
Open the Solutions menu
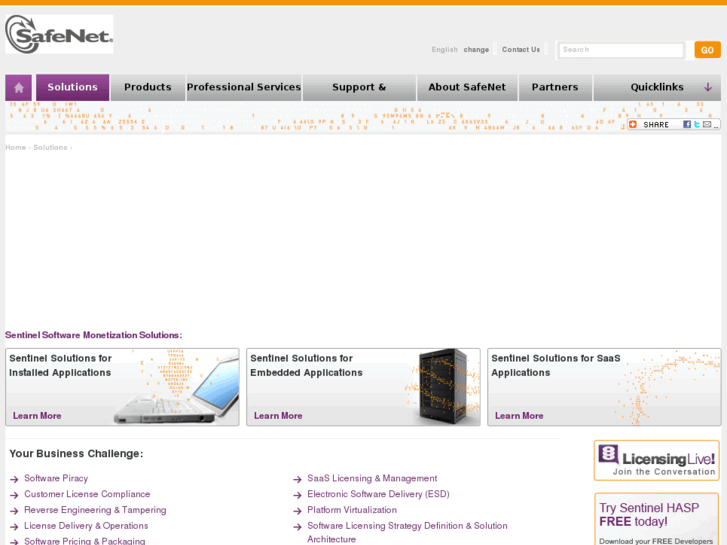(x=73, y=87)
